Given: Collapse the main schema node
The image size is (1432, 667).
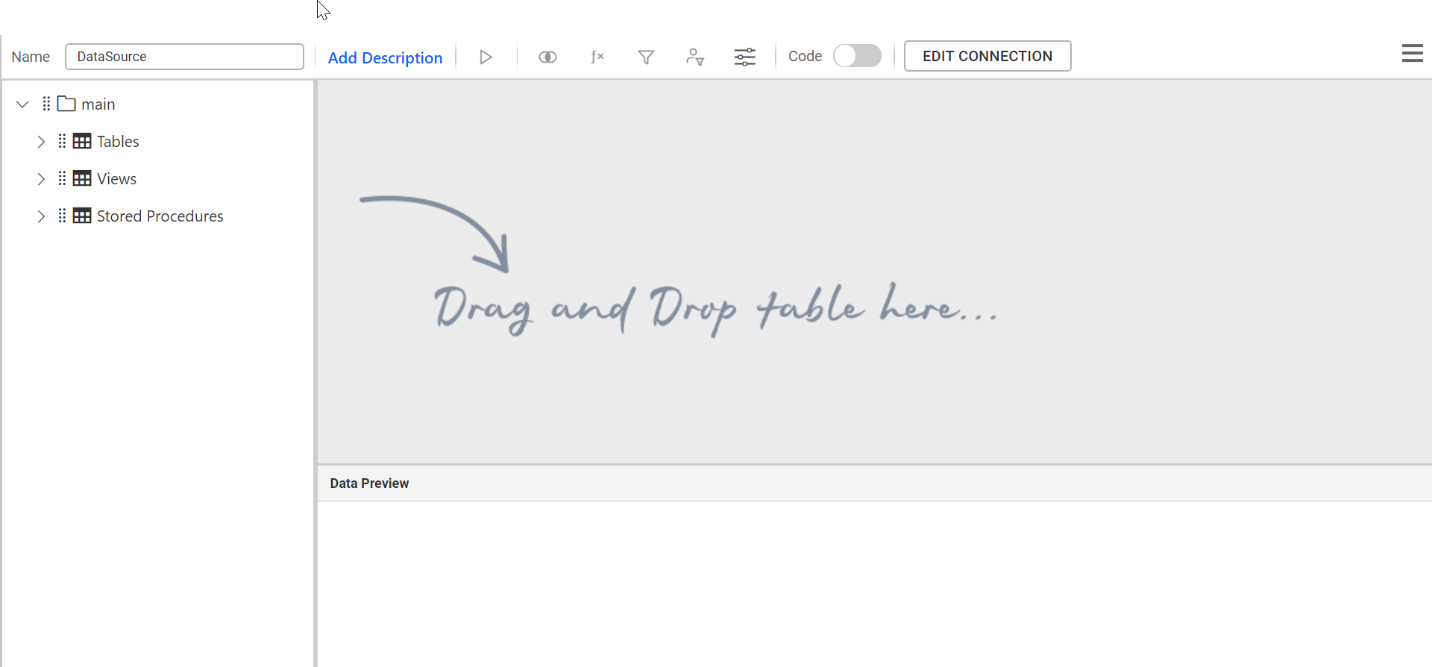Looking at the screenshot, I should pos(22,104).
